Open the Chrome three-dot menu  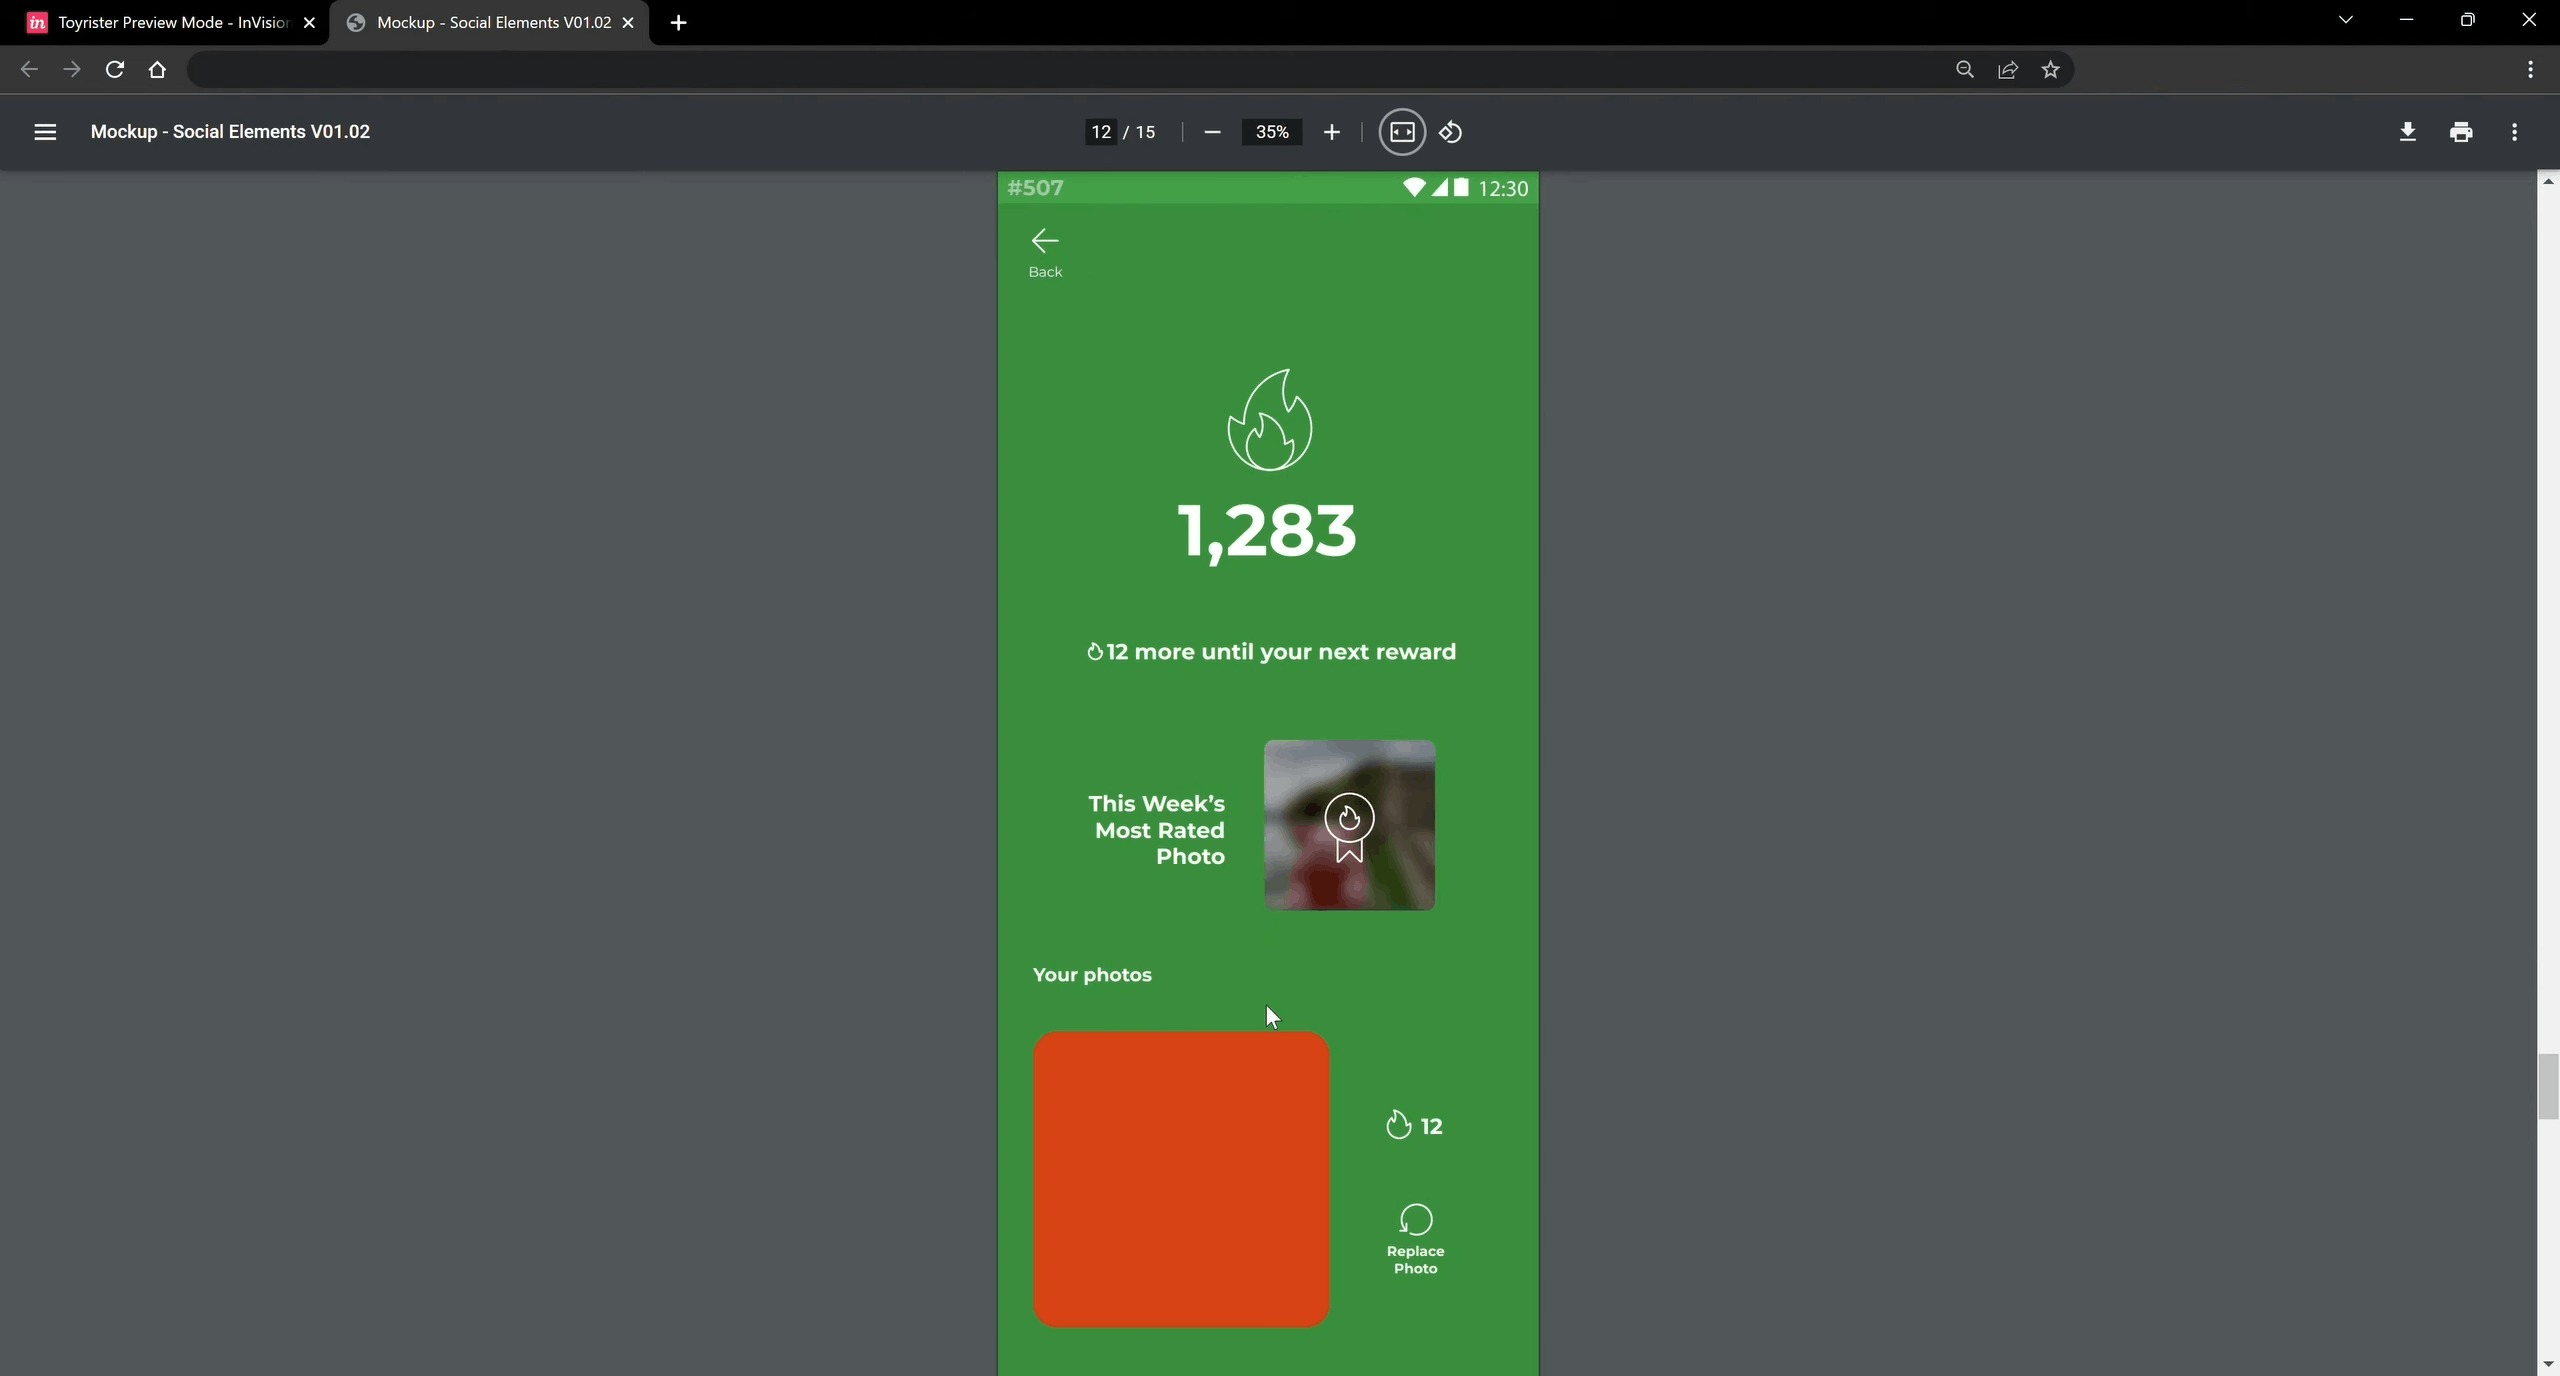coord(2530,69)
